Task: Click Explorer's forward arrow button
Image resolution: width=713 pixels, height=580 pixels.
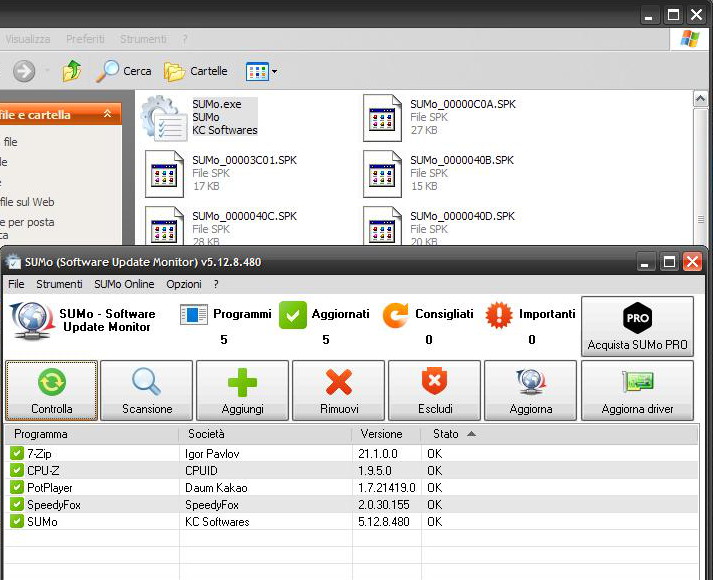Action: point(24,71)
